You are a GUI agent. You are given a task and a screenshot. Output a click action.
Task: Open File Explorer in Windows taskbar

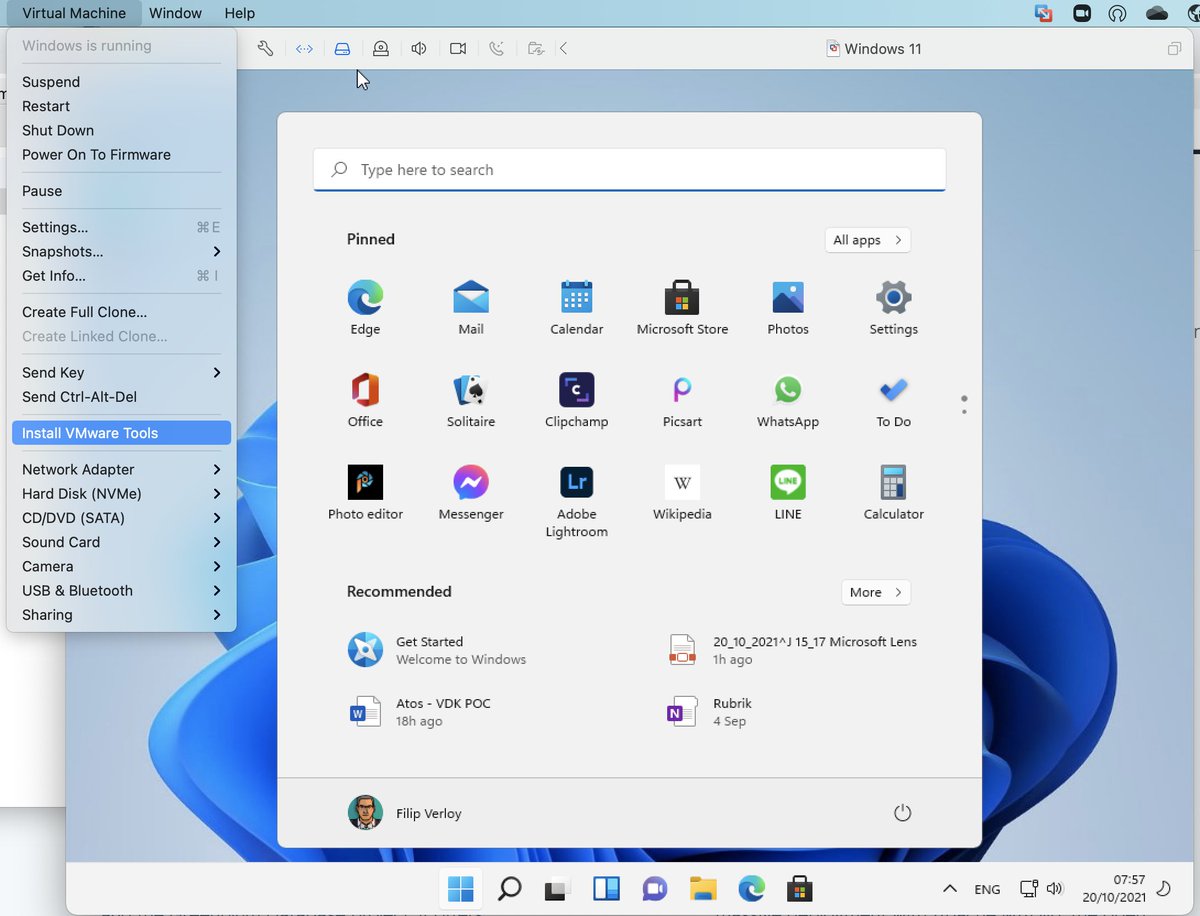[x=703, y=888]
